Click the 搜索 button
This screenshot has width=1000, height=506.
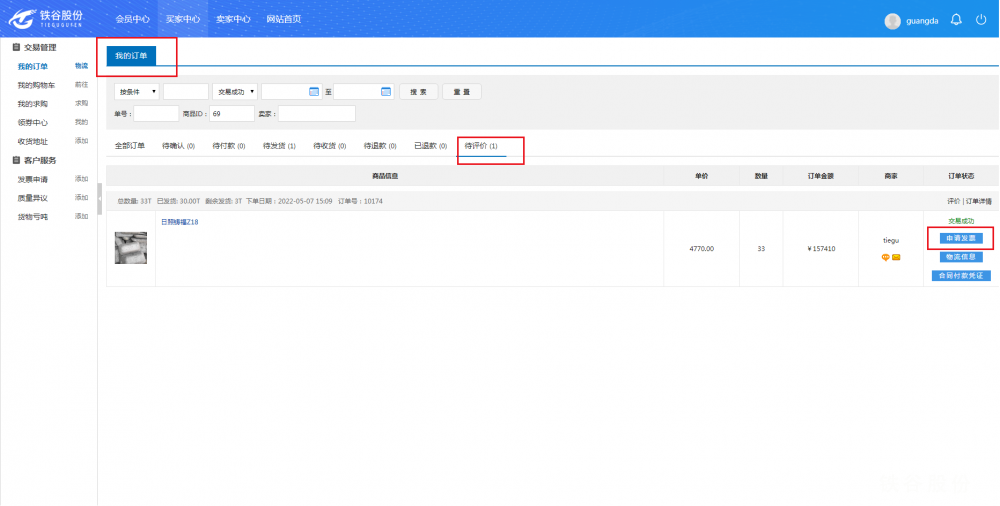(419, 91)
